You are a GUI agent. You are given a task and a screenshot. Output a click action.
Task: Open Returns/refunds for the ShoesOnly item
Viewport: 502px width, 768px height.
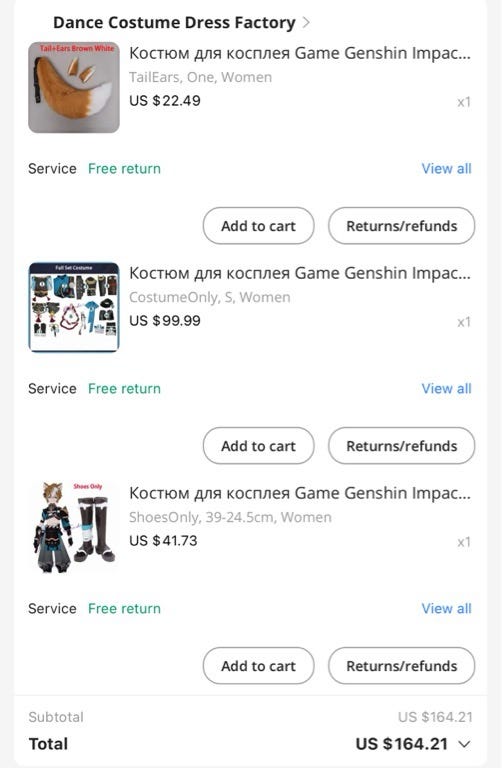point(402,666)
